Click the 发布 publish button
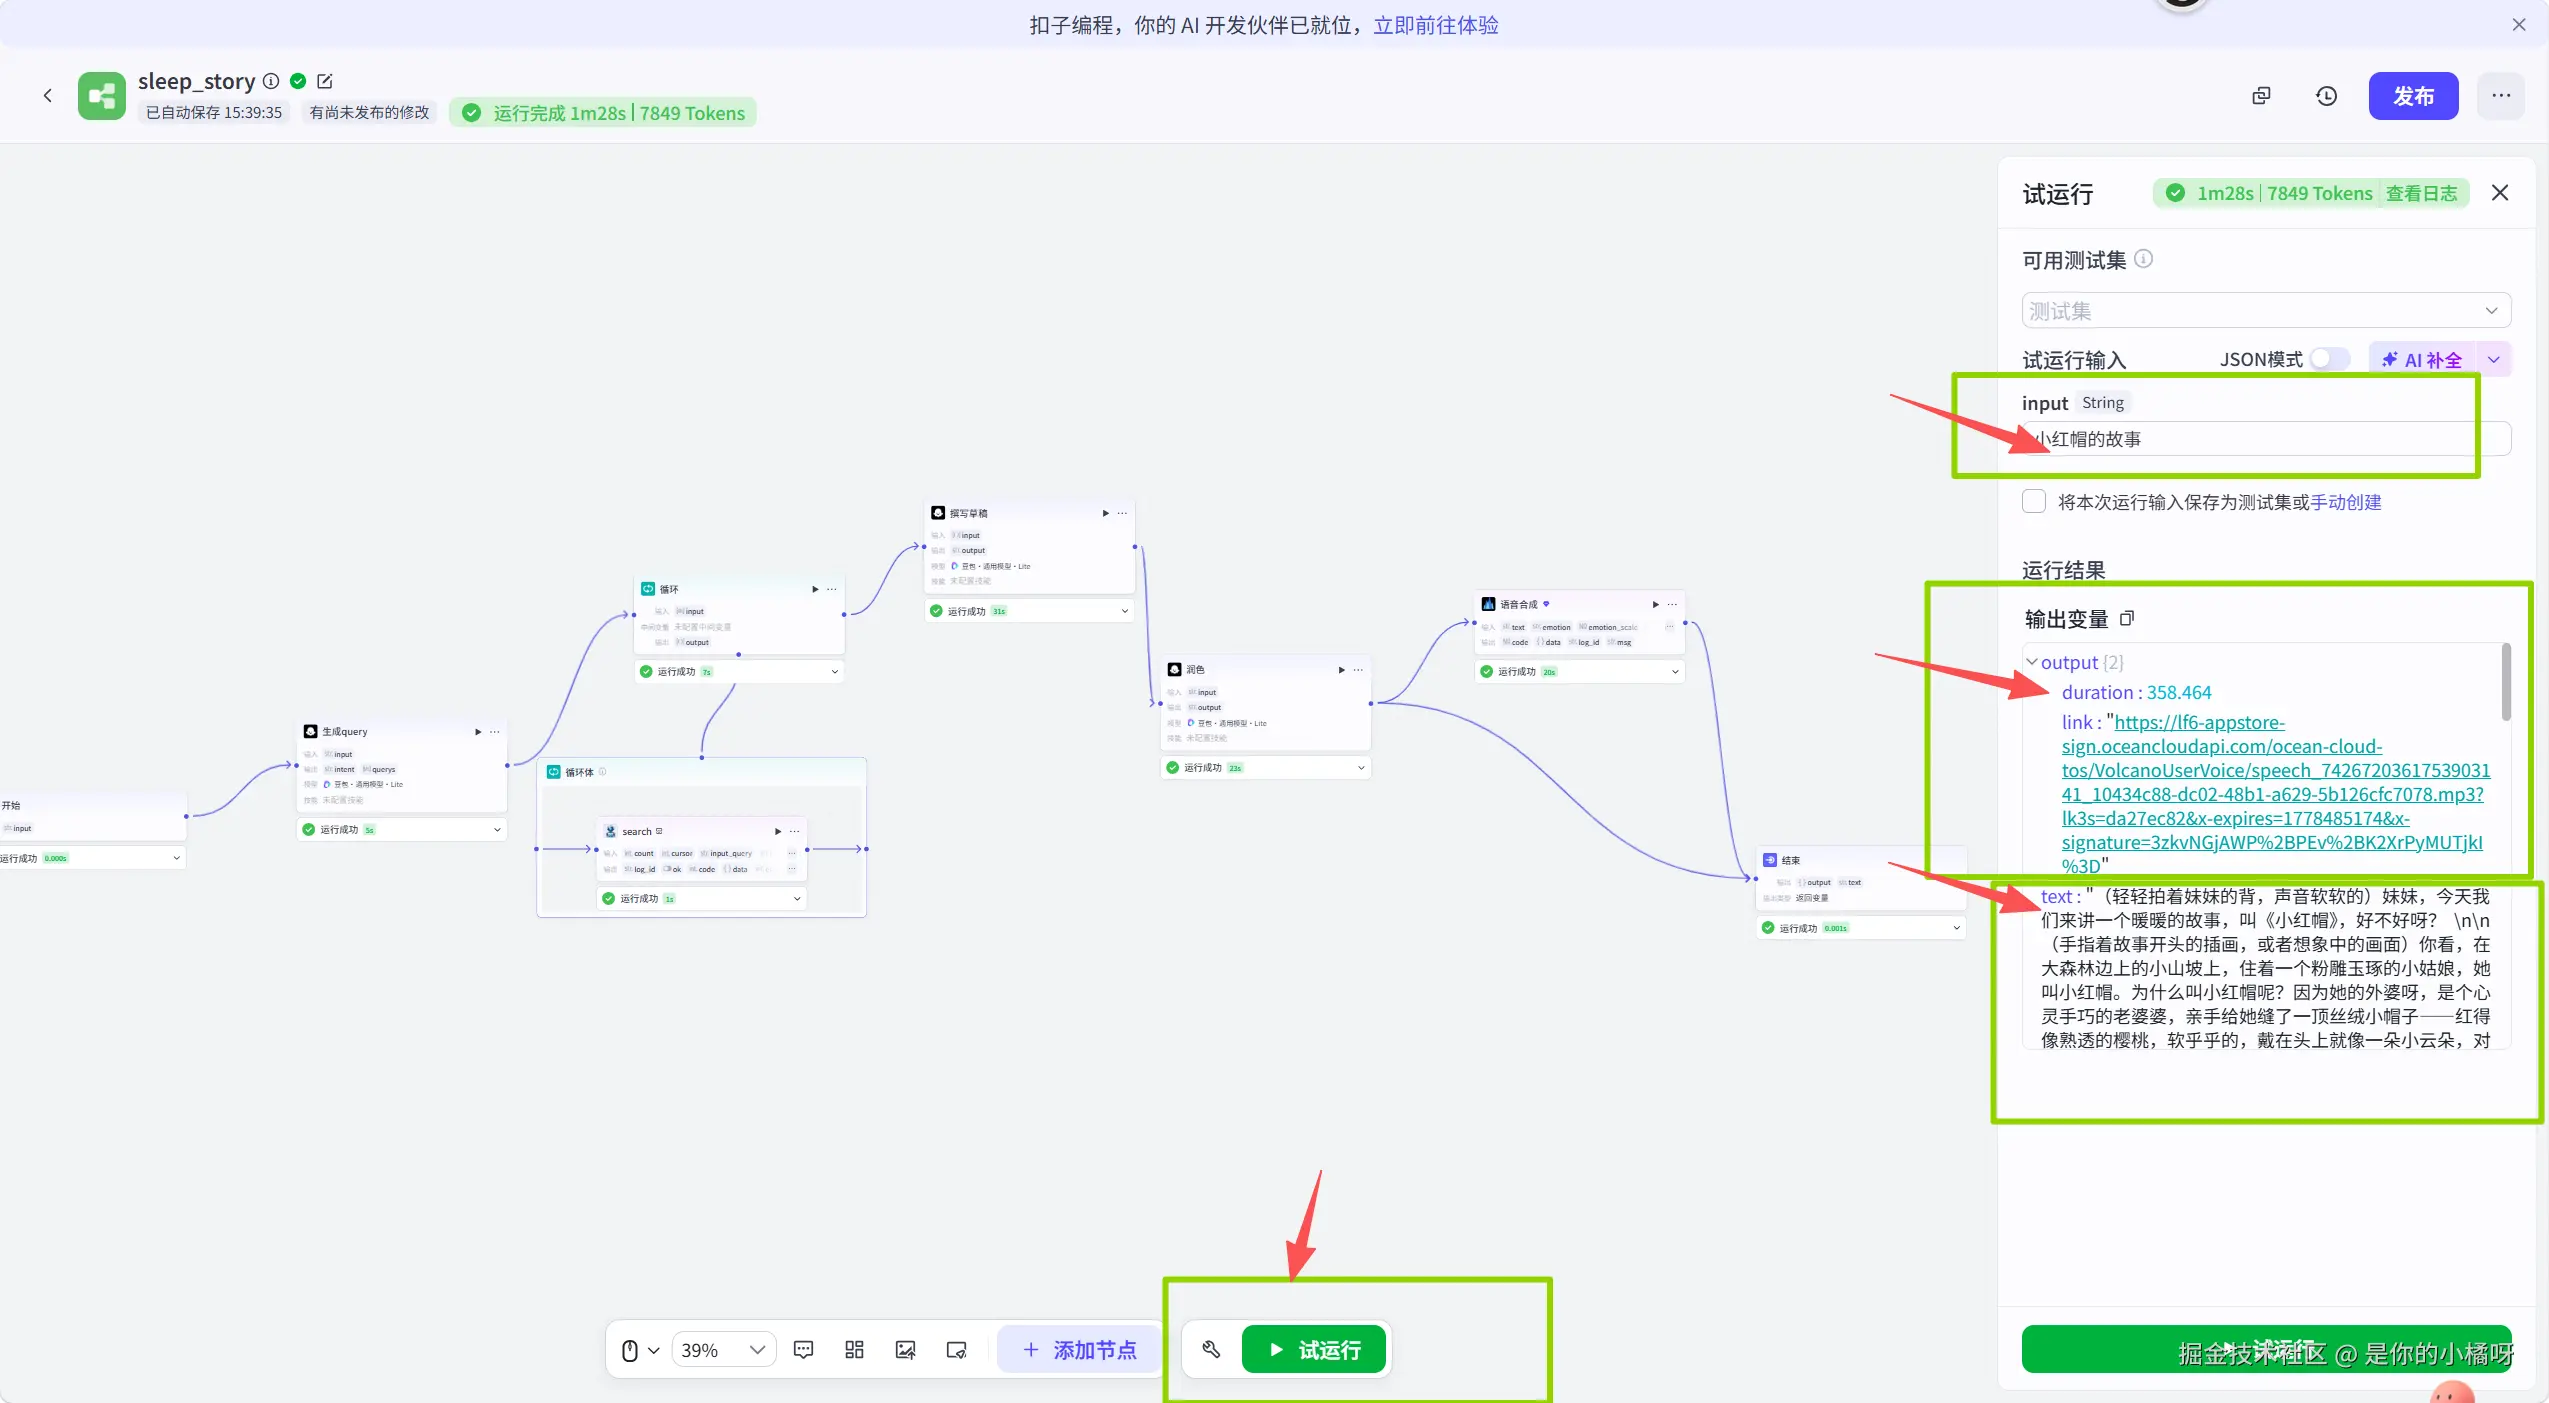2549x1403 pixels. [x=2413, y=96]
